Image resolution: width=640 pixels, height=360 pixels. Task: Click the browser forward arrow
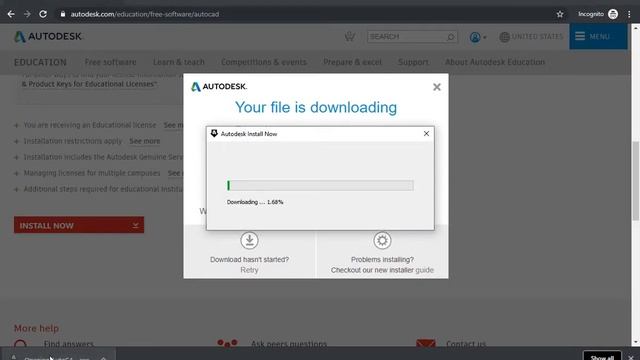point(27,14)
